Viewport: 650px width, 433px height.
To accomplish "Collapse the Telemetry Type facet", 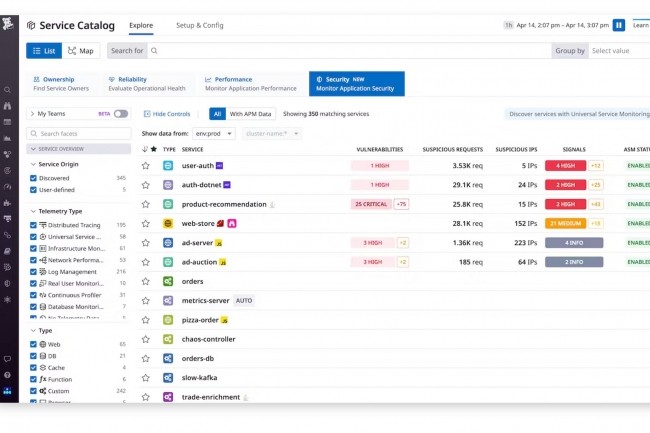I will click(x=33, y=211).
